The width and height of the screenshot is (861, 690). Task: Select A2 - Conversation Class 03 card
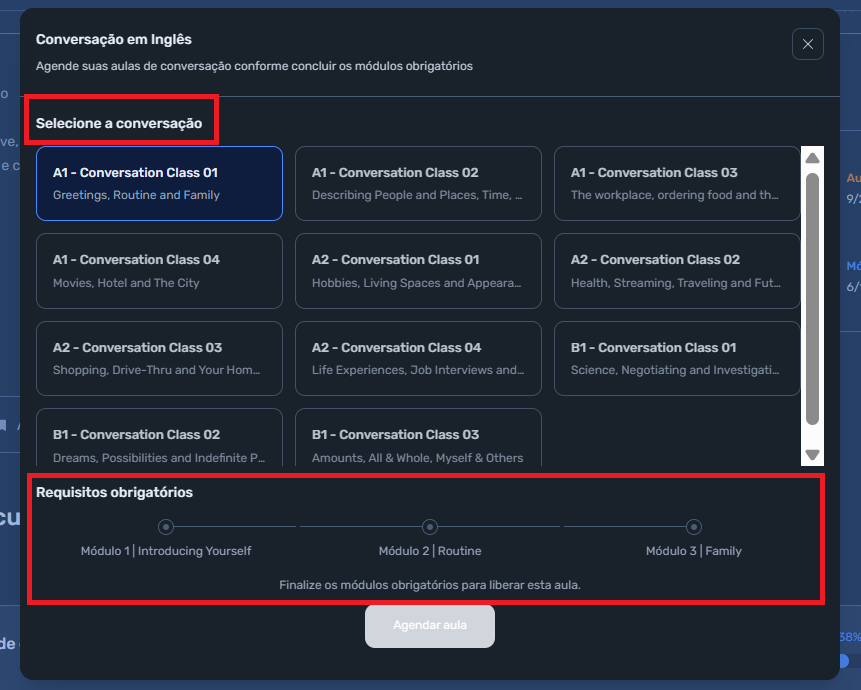(159, 358)
